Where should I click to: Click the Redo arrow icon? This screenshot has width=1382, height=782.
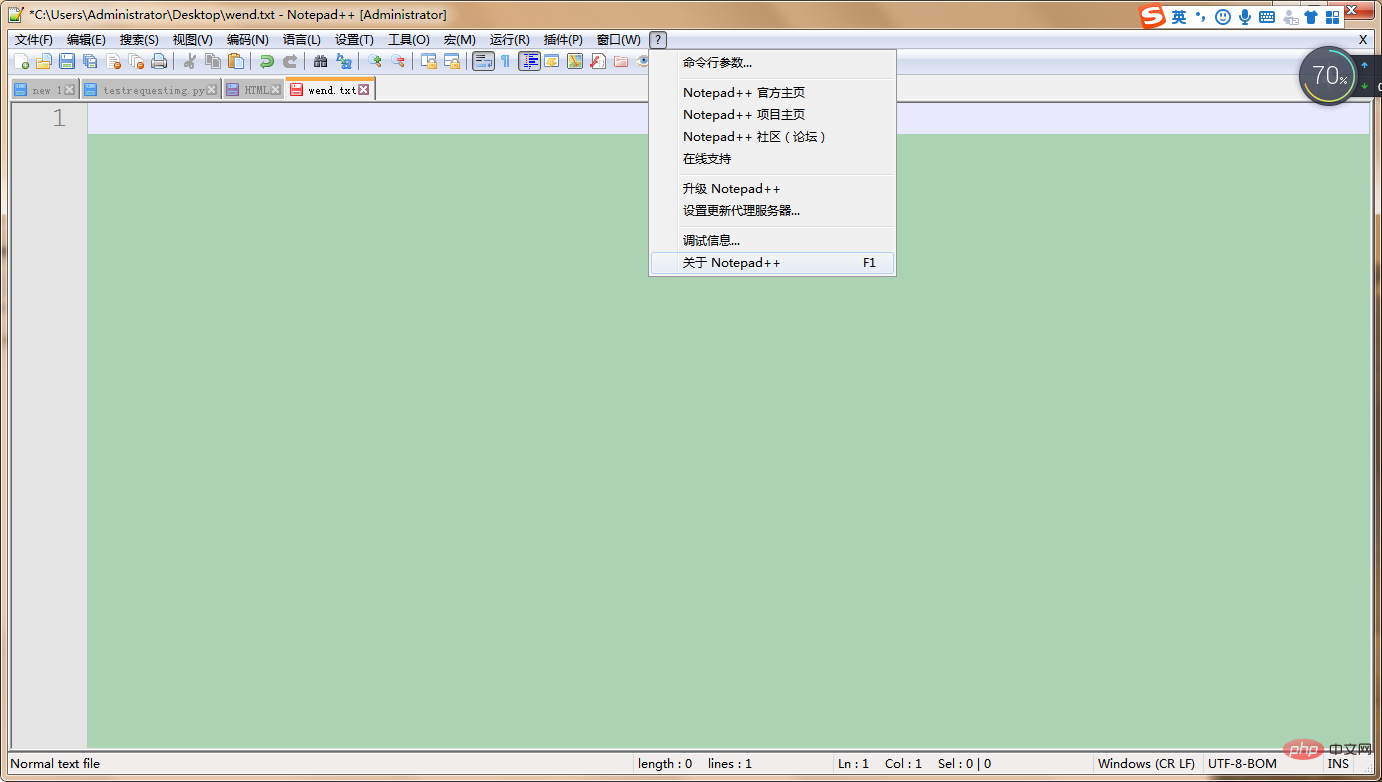(289, 61)
